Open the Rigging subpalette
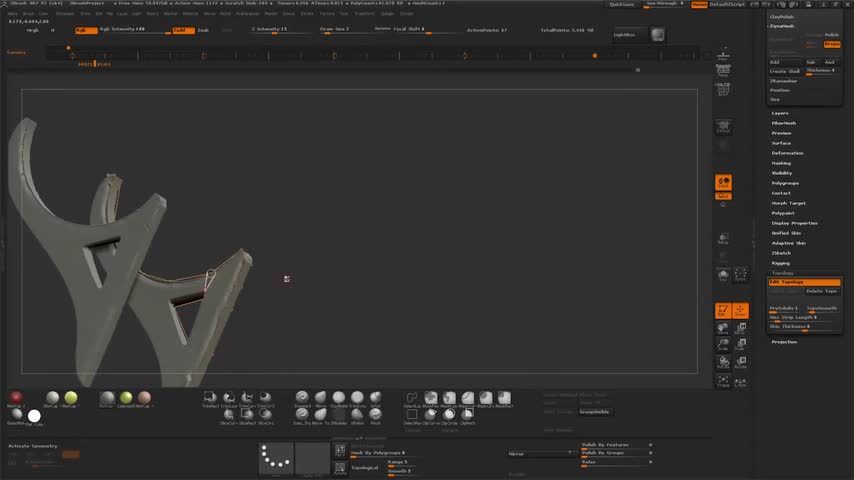Viewport: 854px width, 480px height. click(780, 263)
